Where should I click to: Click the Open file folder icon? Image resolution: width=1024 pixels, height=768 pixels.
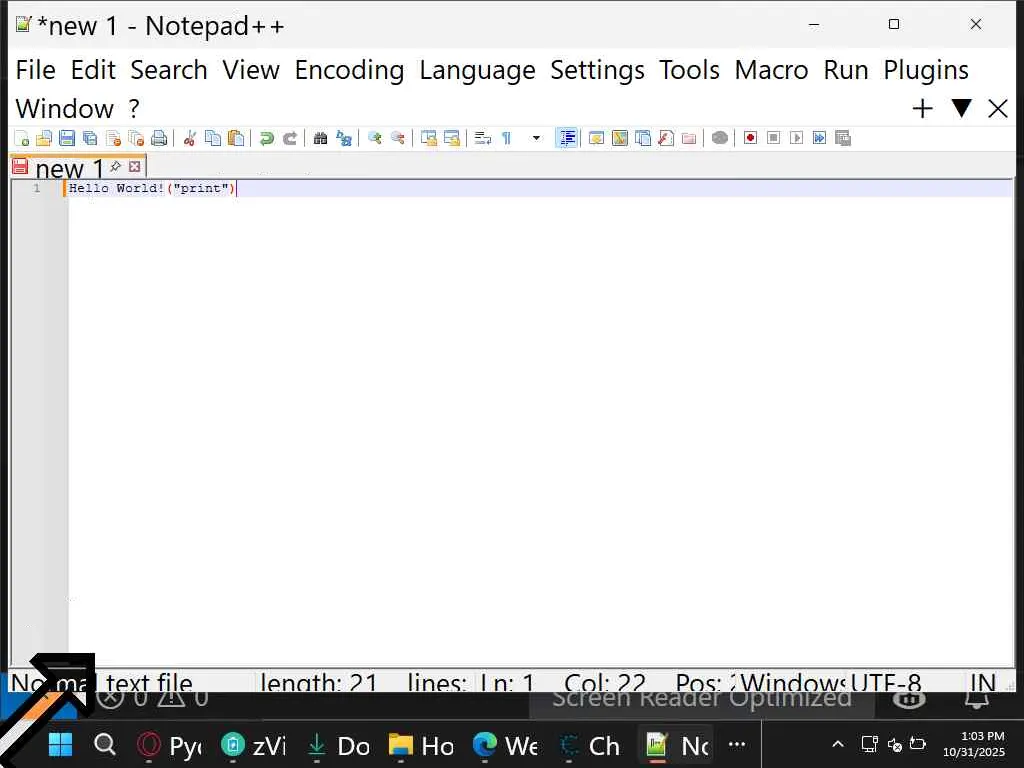(44, 138)
